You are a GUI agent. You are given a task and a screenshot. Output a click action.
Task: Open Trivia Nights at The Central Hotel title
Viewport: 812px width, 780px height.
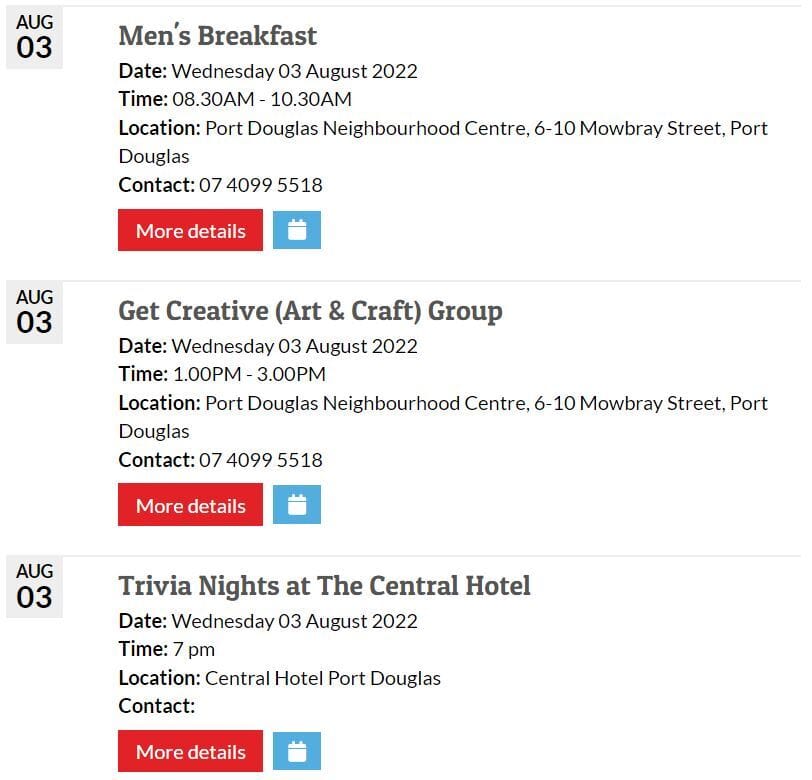324,586
